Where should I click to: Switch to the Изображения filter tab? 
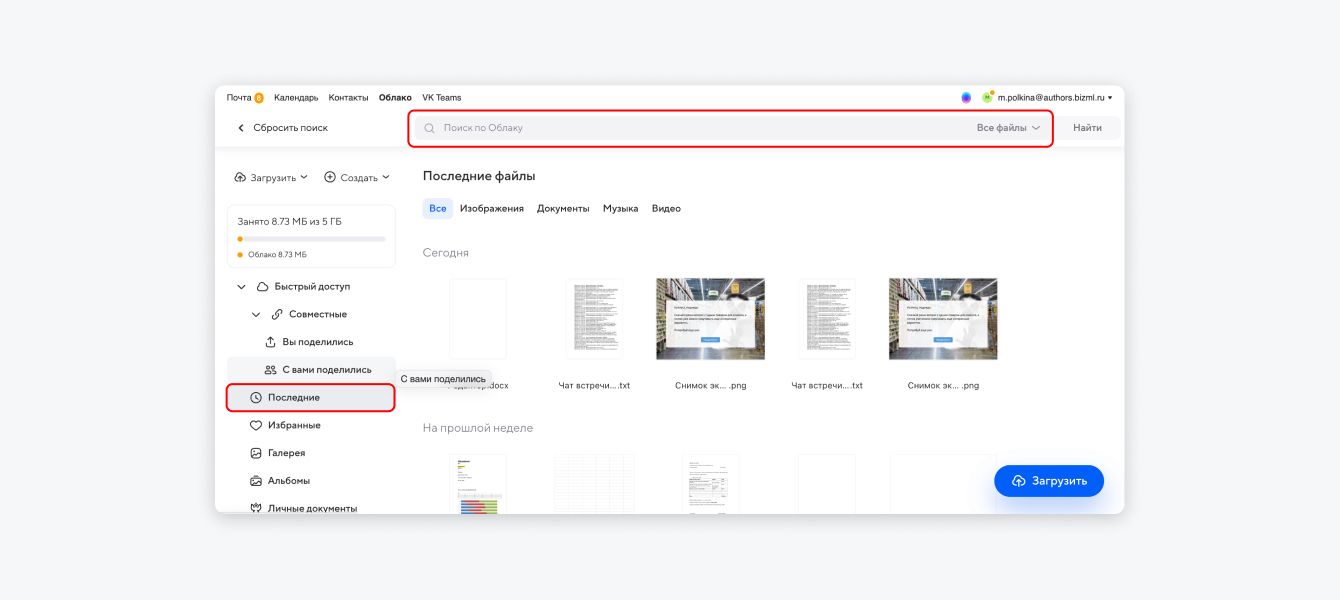491,209
